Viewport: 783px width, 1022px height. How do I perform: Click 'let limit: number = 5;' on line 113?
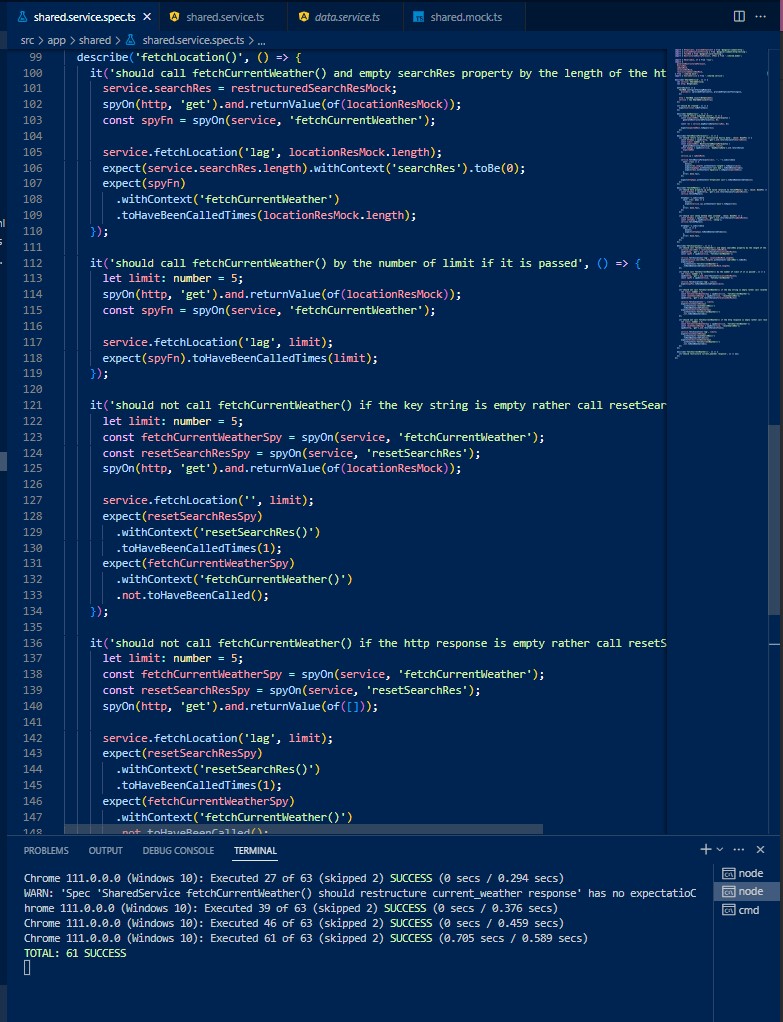click(x=173, y=278)
